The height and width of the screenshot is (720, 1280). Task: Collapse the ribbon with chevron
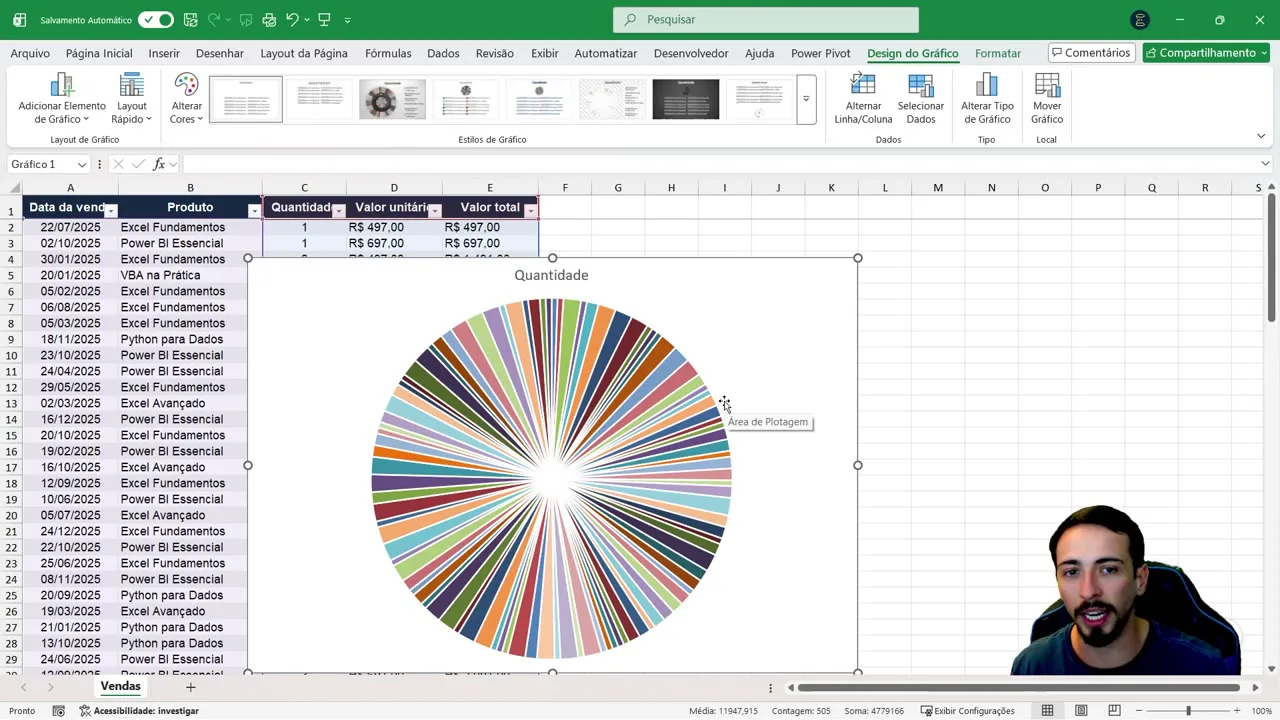click(x=1262, y=136)
